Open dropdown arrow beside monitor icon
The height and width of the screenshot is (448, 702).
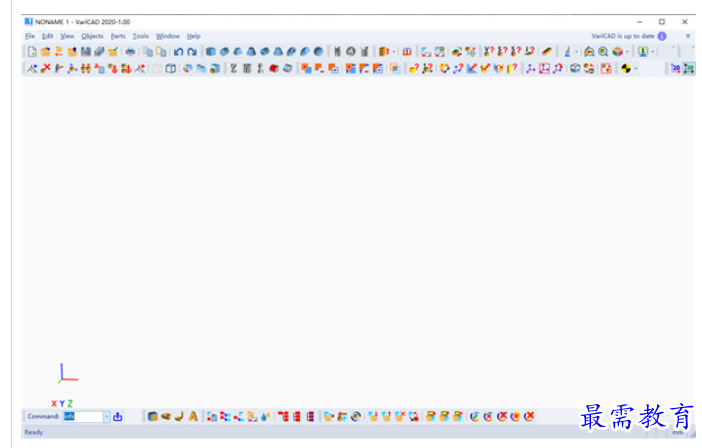(653, 52)
